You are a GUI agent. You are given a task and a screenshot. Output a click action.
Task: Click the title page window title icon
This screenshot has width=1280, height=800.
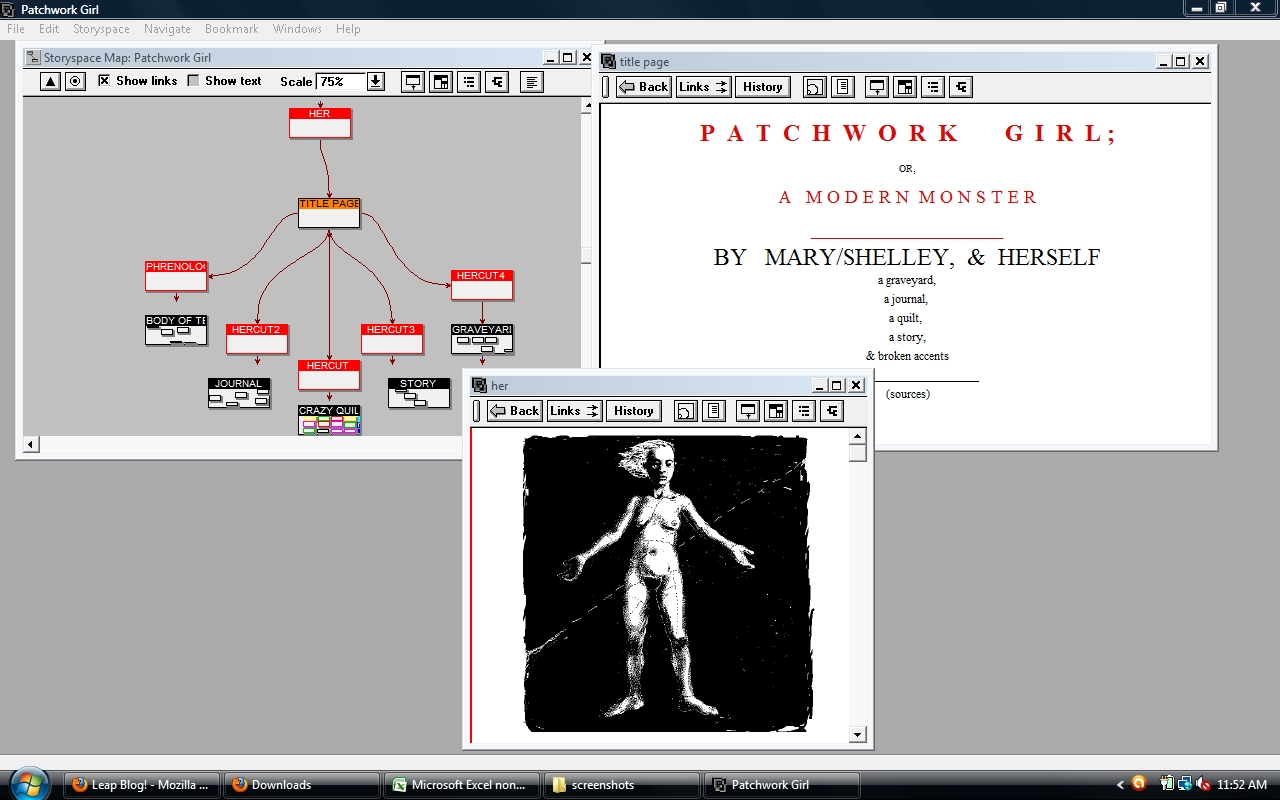(608, 62)
